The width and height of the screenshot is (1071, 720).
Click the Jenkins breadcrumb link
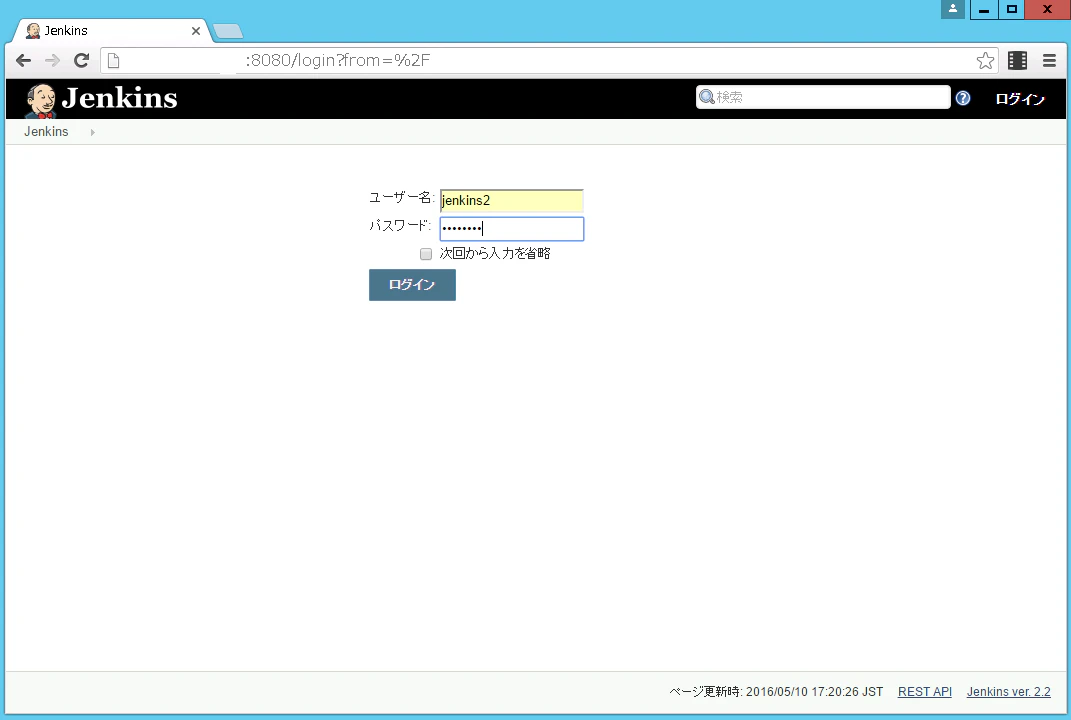tap(46, 132)
